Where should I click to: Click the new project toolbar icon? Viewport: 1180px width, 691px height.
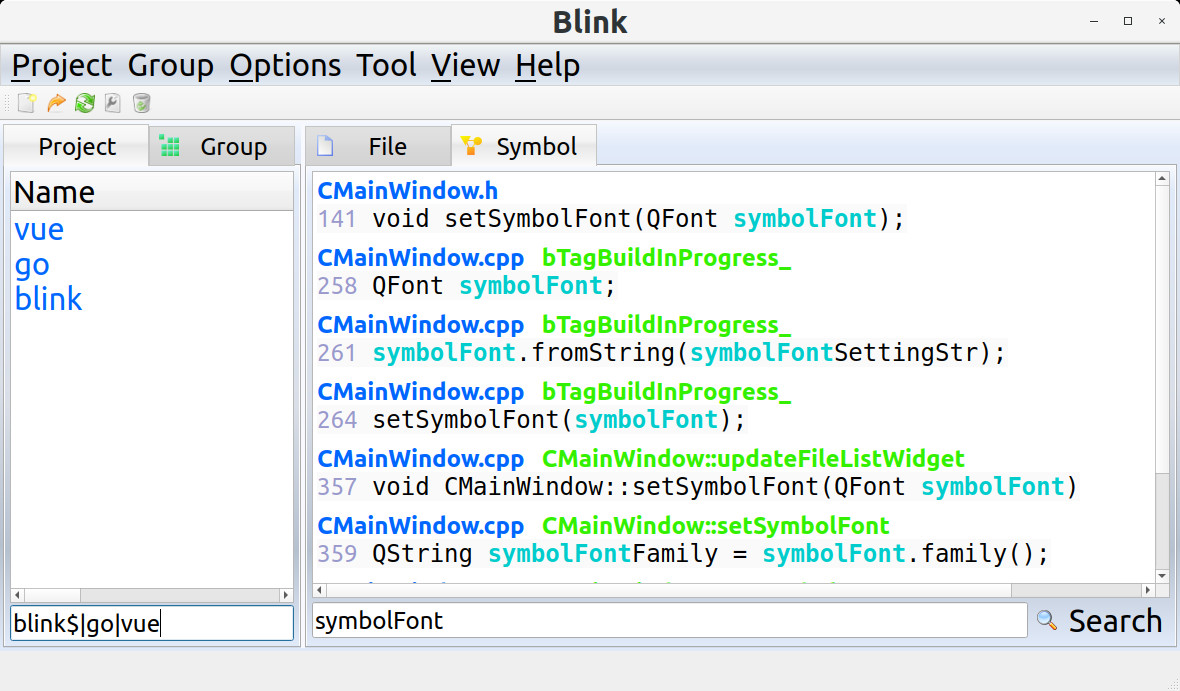[x=27, y=102]
